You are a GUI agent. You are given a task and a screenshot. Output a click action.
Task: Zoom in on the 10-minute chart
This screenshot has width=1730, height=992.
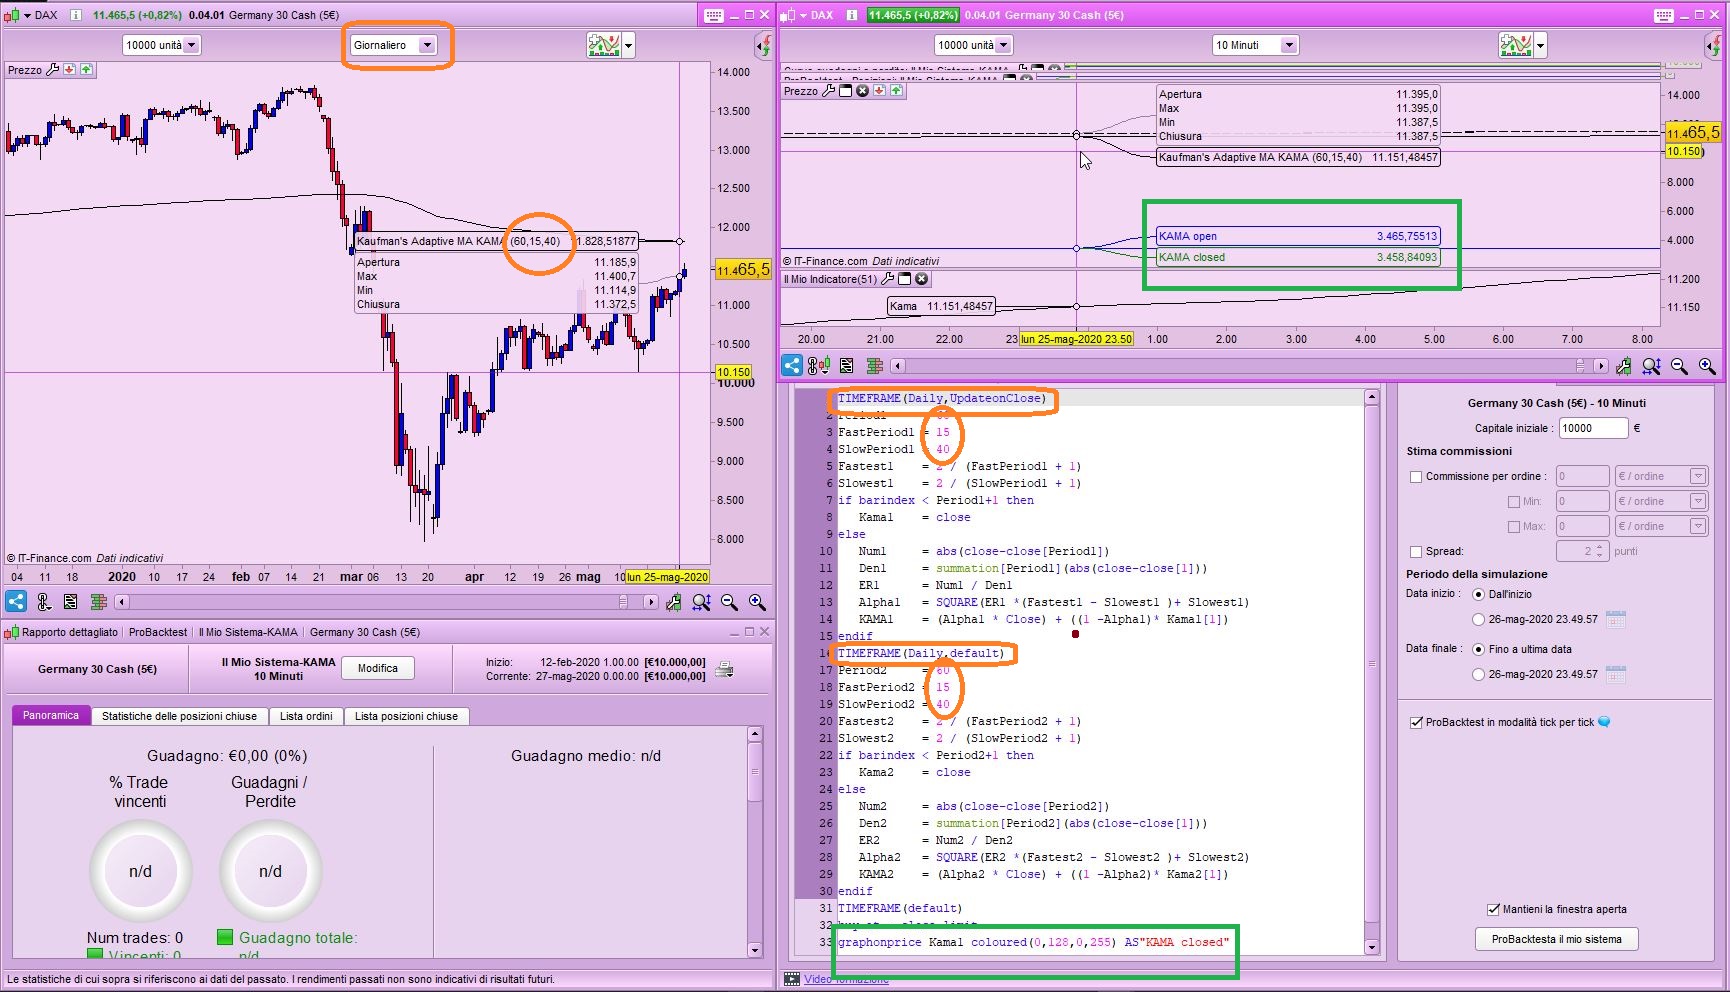[1708, 366]
